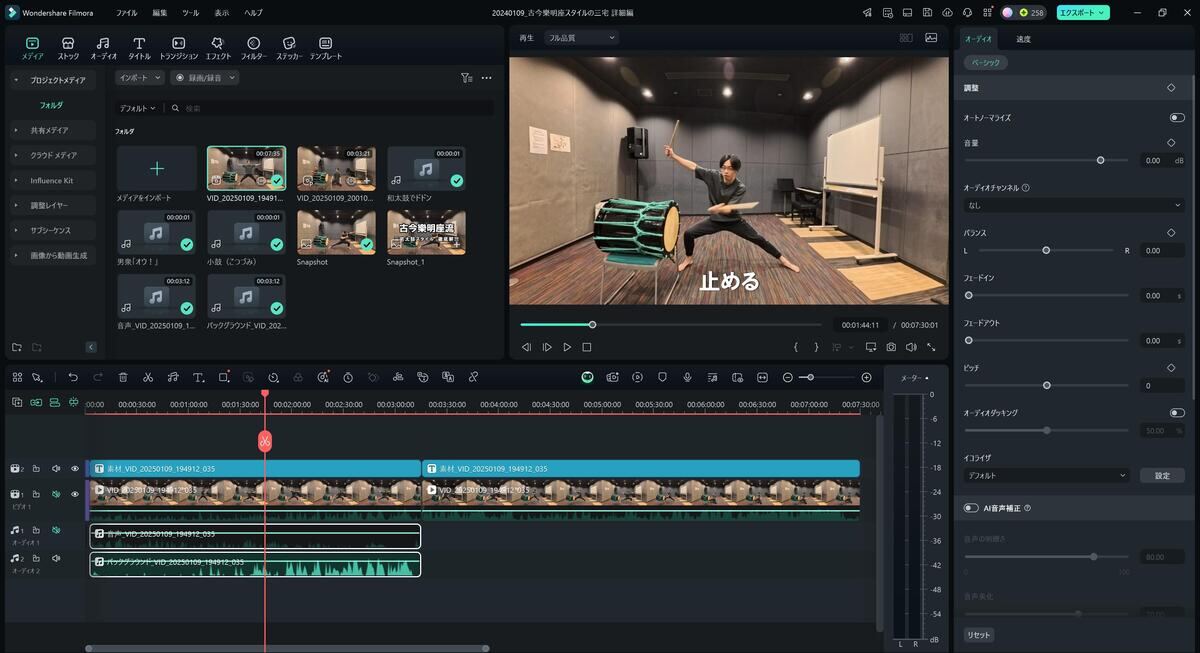
Task: Click the ピッチ pitch slider handle
Action: (x=1047, y=385)
